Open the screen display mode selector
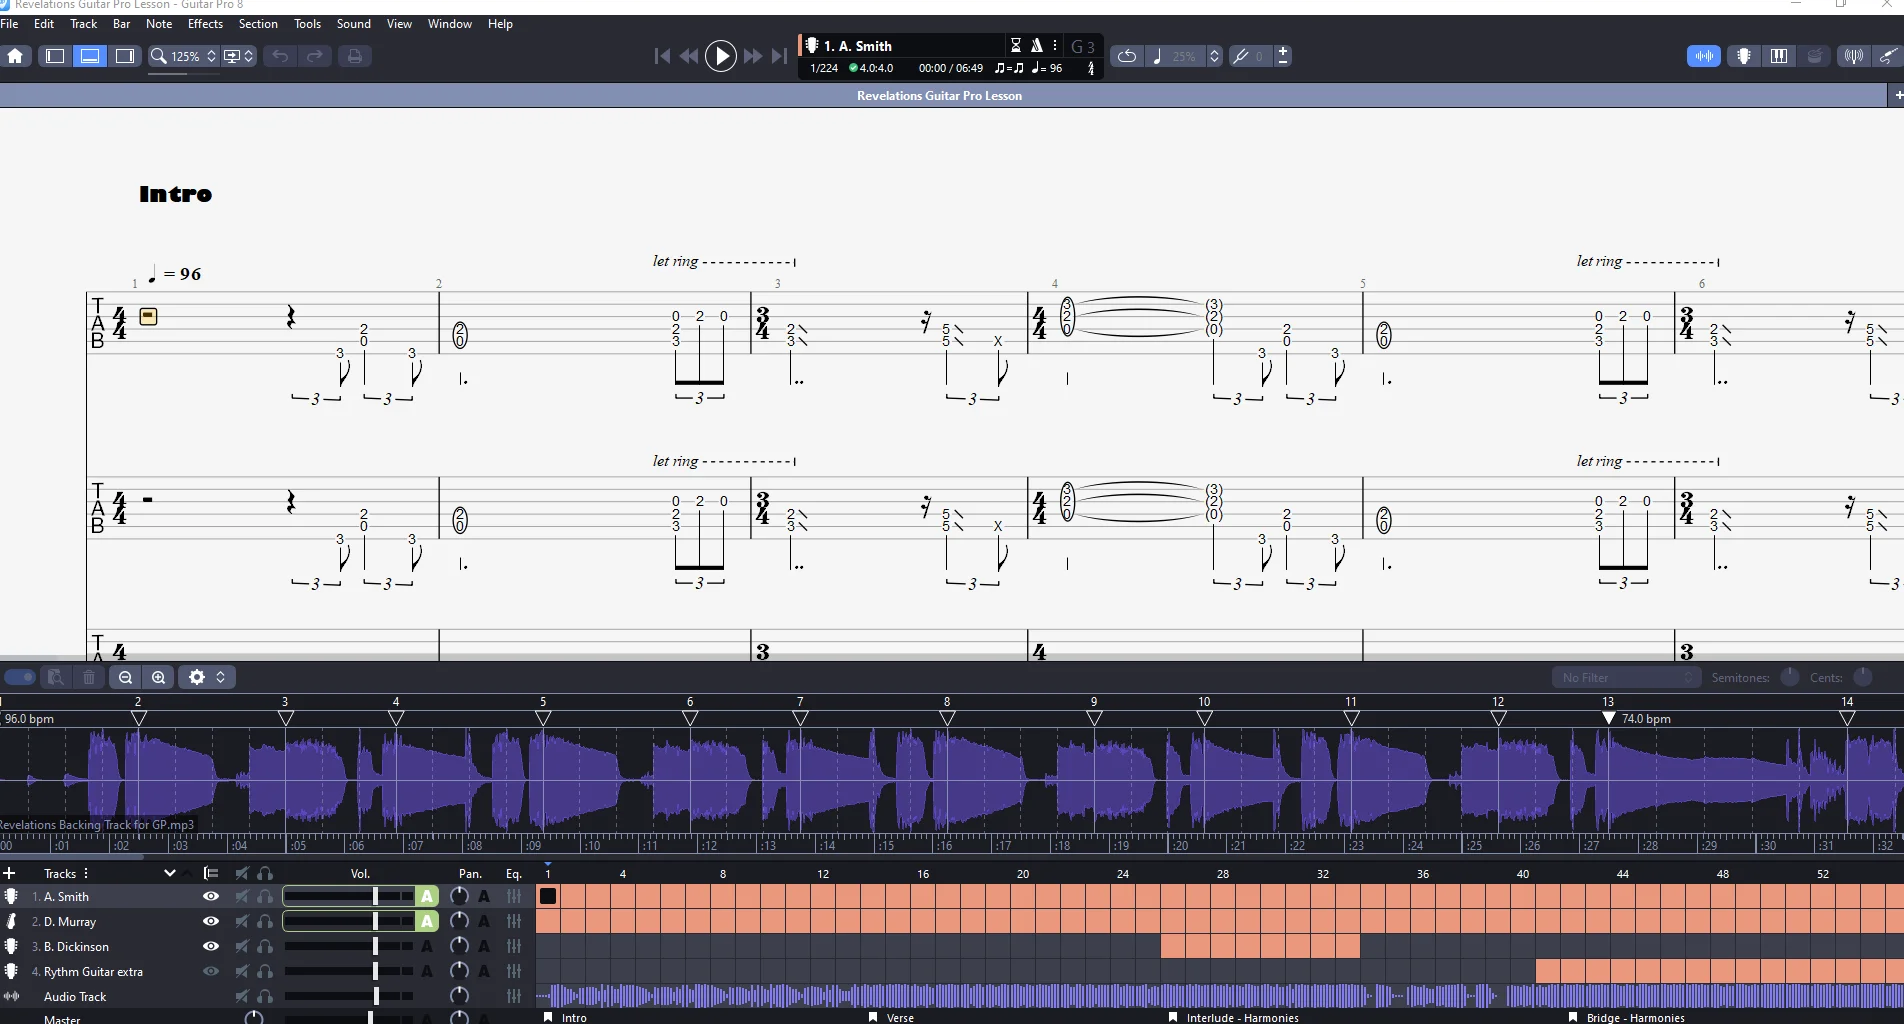The image size is (1904, 1024). (x=239, y=56)
